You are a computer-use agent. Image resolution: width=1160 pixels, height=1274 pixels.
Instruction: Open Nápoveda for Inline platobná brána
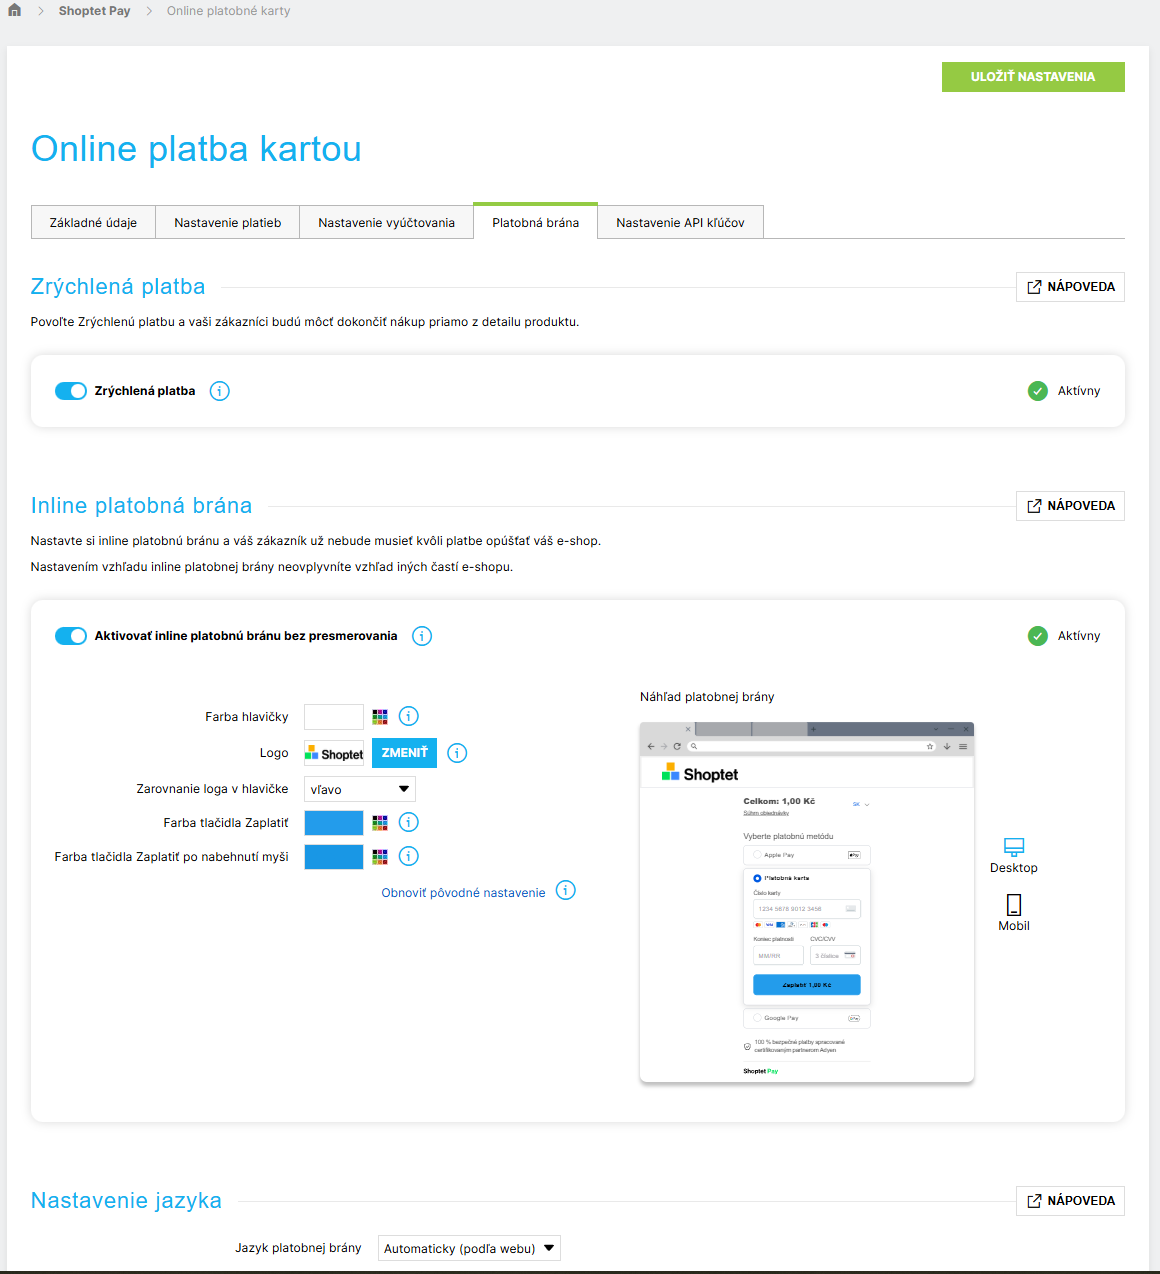1070,506
